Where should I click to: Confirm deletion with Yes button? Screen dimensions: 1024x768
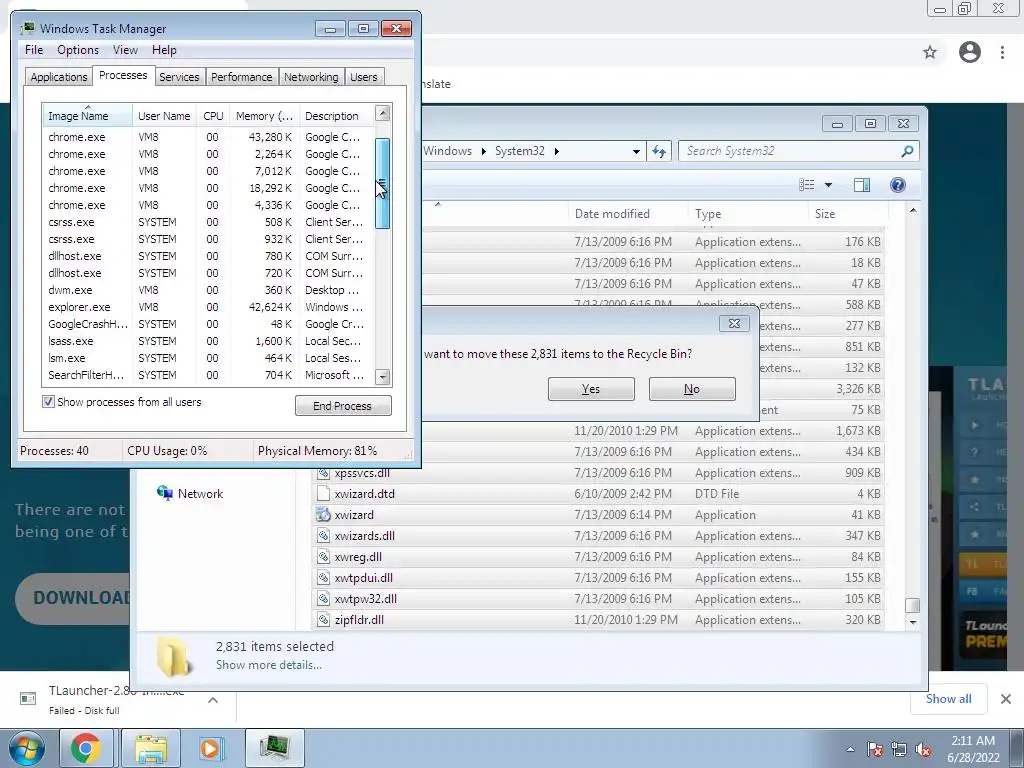click(x=591, y=389)
